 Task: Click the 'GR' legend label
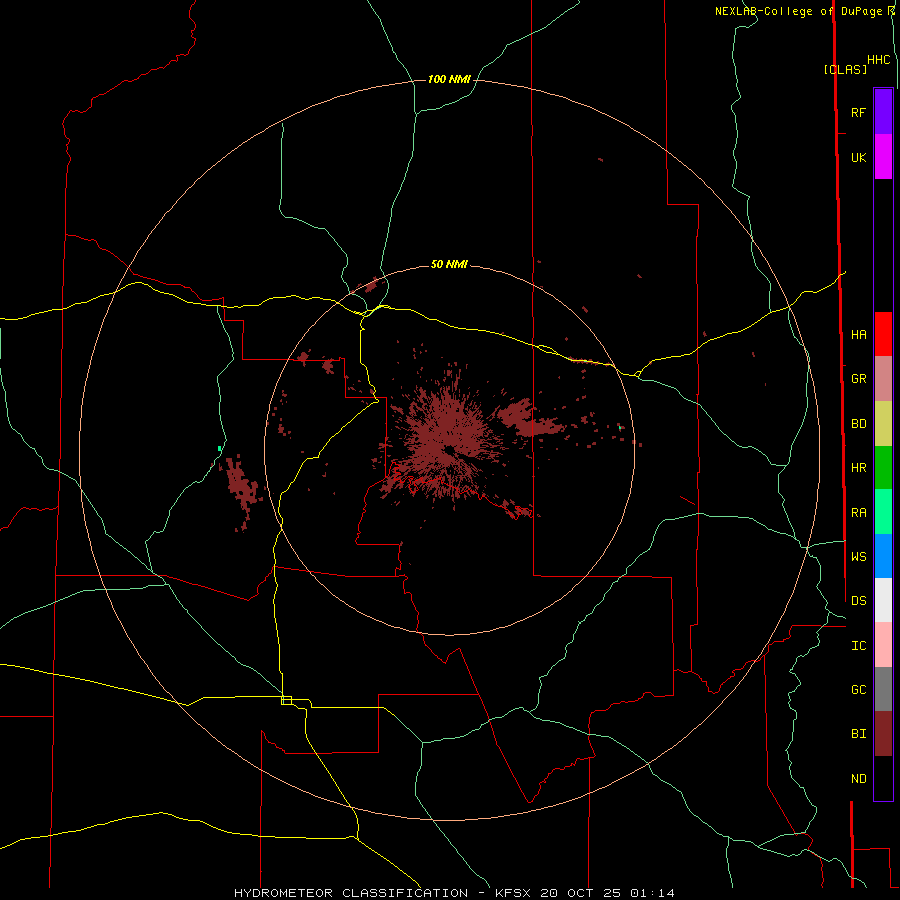(858, 379)
